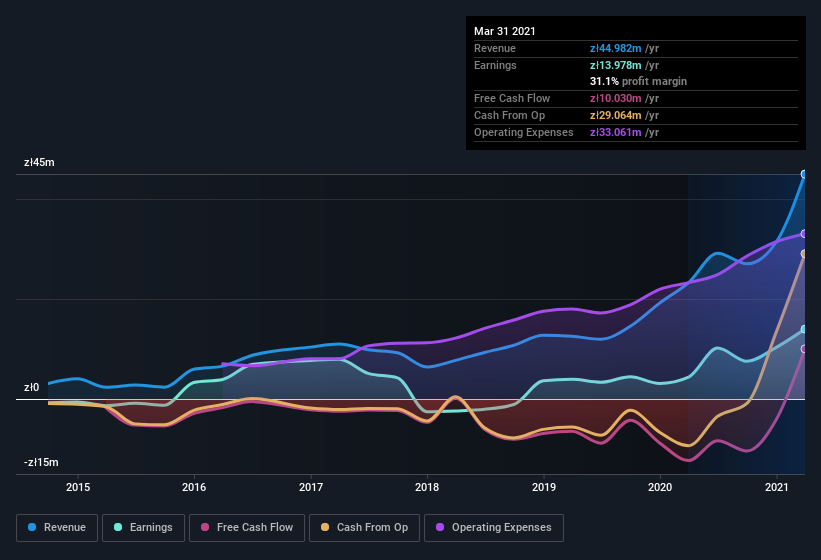Click the 2018 label on time axis
821x560 pixels.
click(x=427, y=487)
